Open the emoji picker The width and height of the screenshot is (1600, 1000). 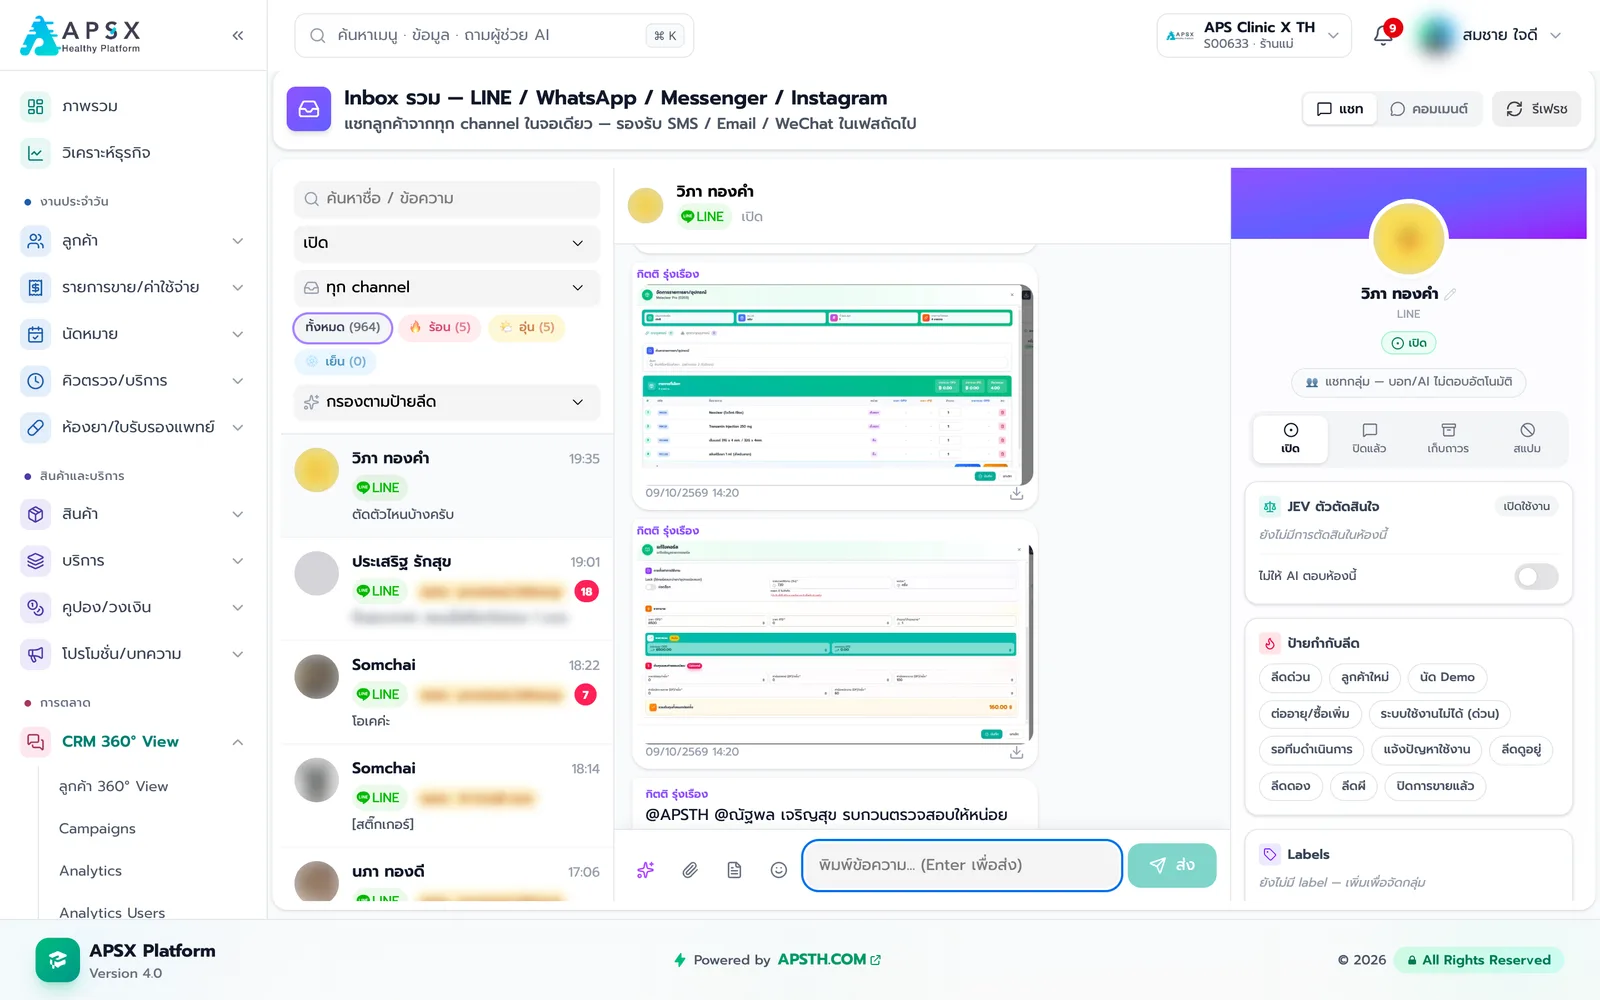point(779,870)
